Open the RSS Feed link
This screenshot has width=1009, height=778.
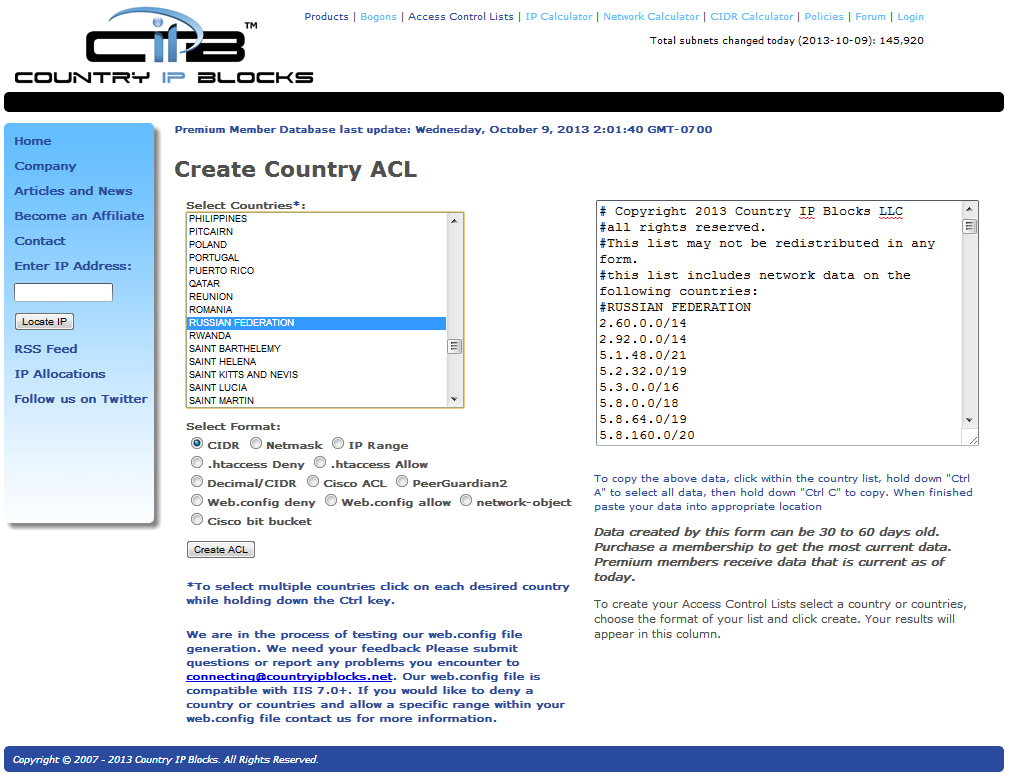pos(46,349)
